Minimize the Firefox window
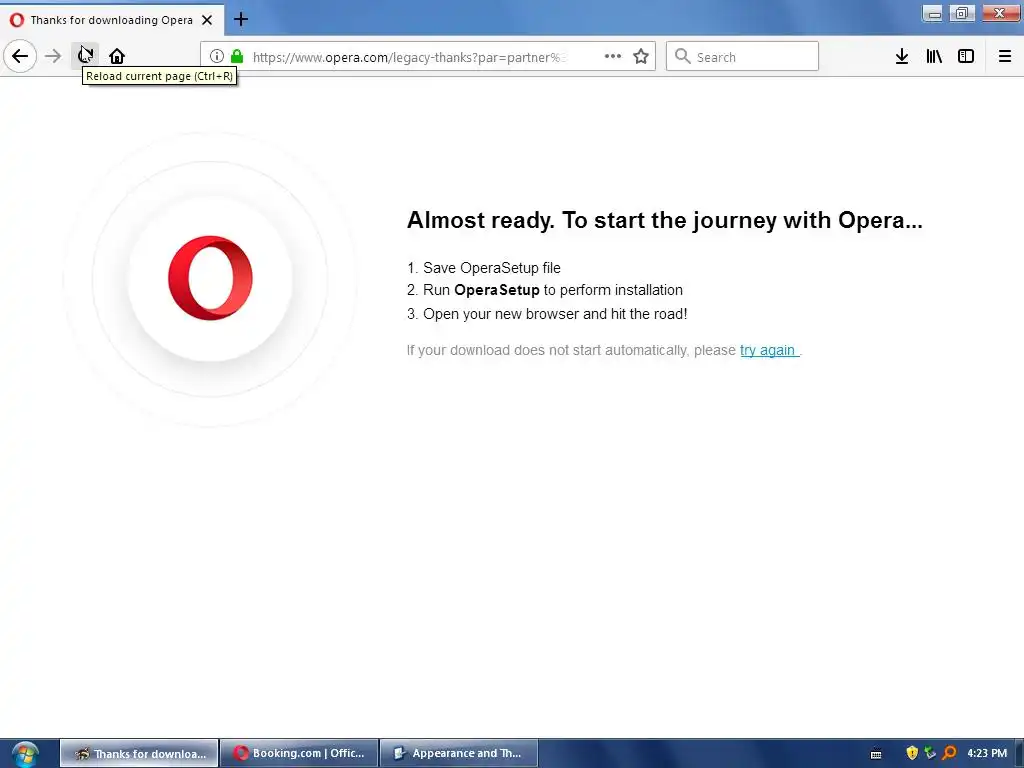1024x768 pixels. pyautogui.click(x=933, y=14)
